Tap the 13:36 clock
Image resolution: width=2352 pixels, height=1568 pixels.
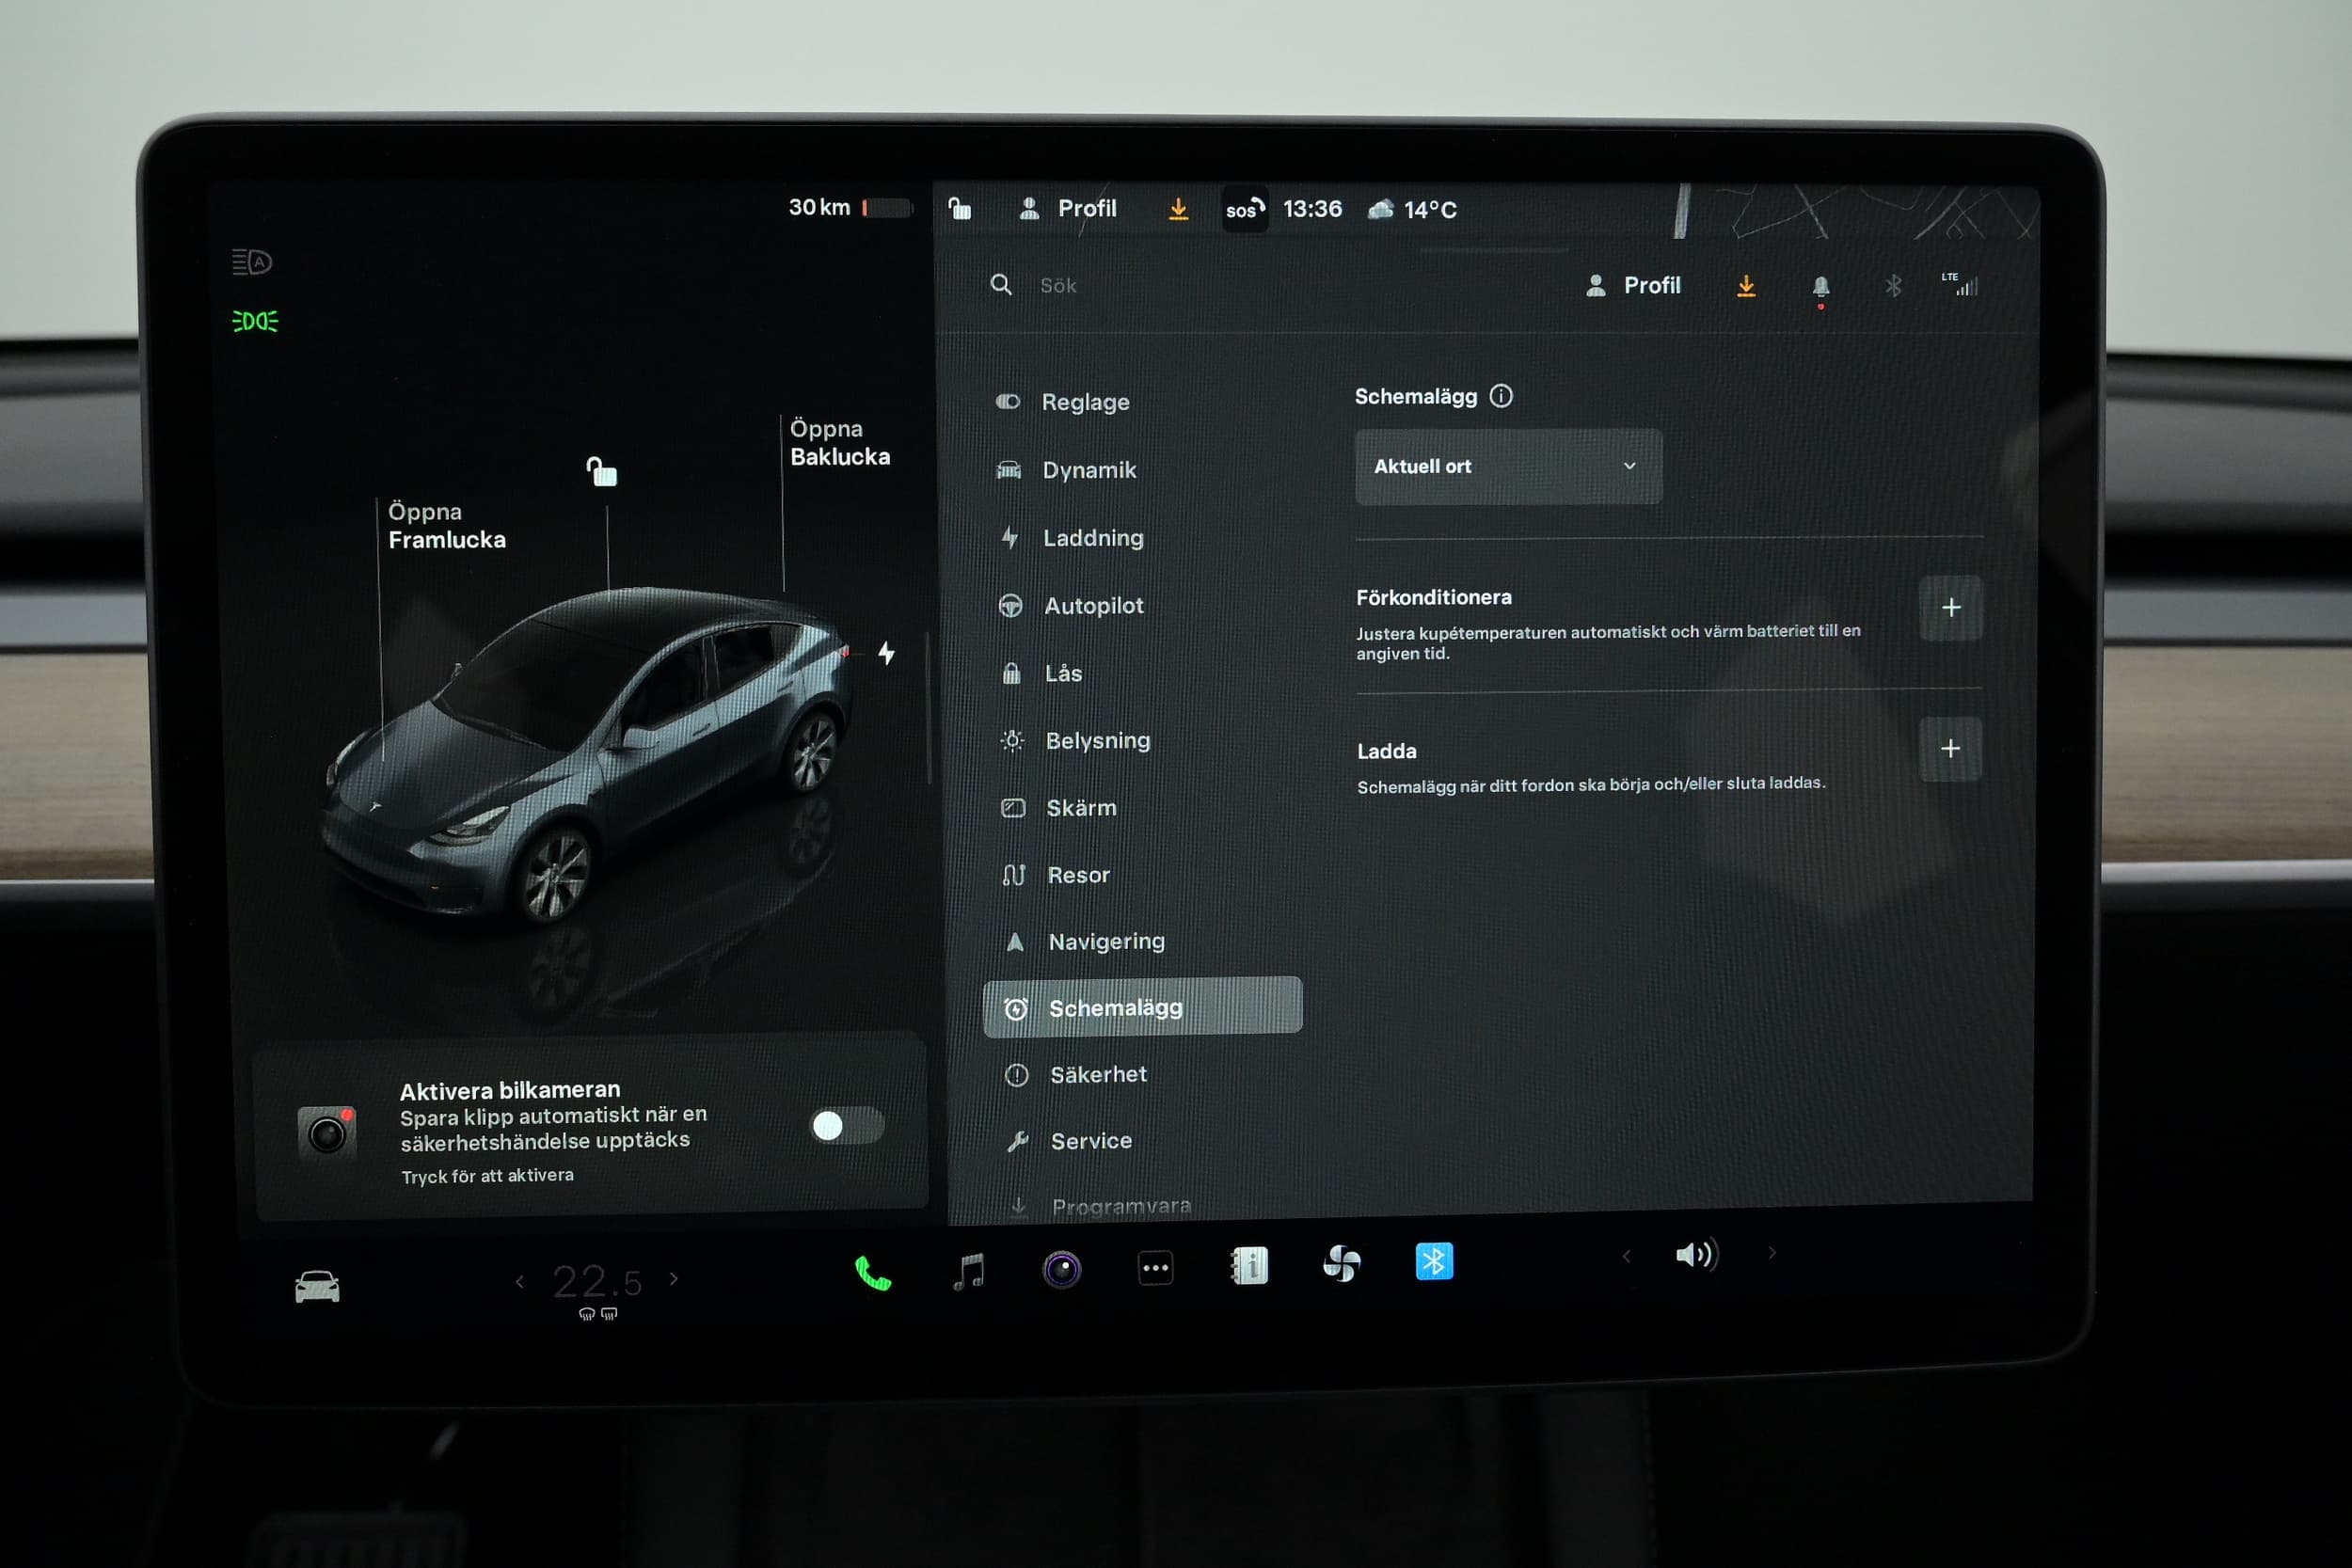pyautogui.click(x=1312, y=209)
